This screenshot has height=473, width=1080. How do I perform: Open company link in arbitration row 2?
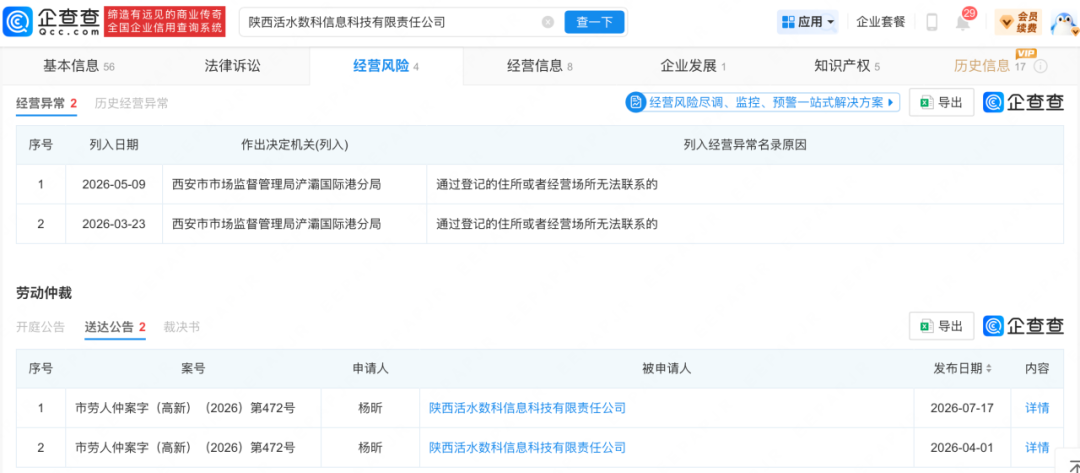528,448
